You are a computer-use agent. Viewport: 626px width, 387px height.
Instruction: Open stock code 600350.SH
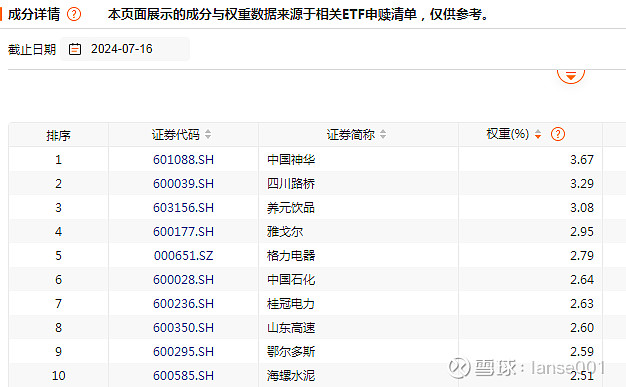point(183,327)
